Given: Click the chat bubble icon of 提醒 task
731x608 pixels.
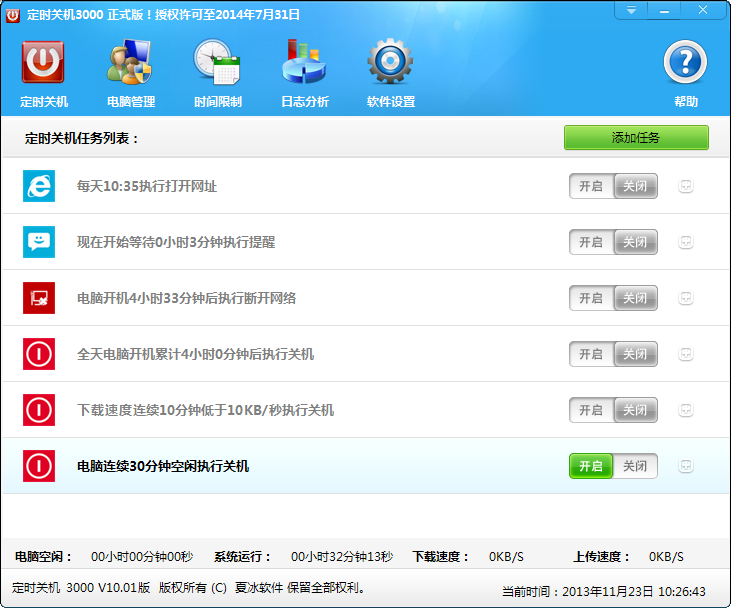Looking at the screenshot, I should coord(39,242).
